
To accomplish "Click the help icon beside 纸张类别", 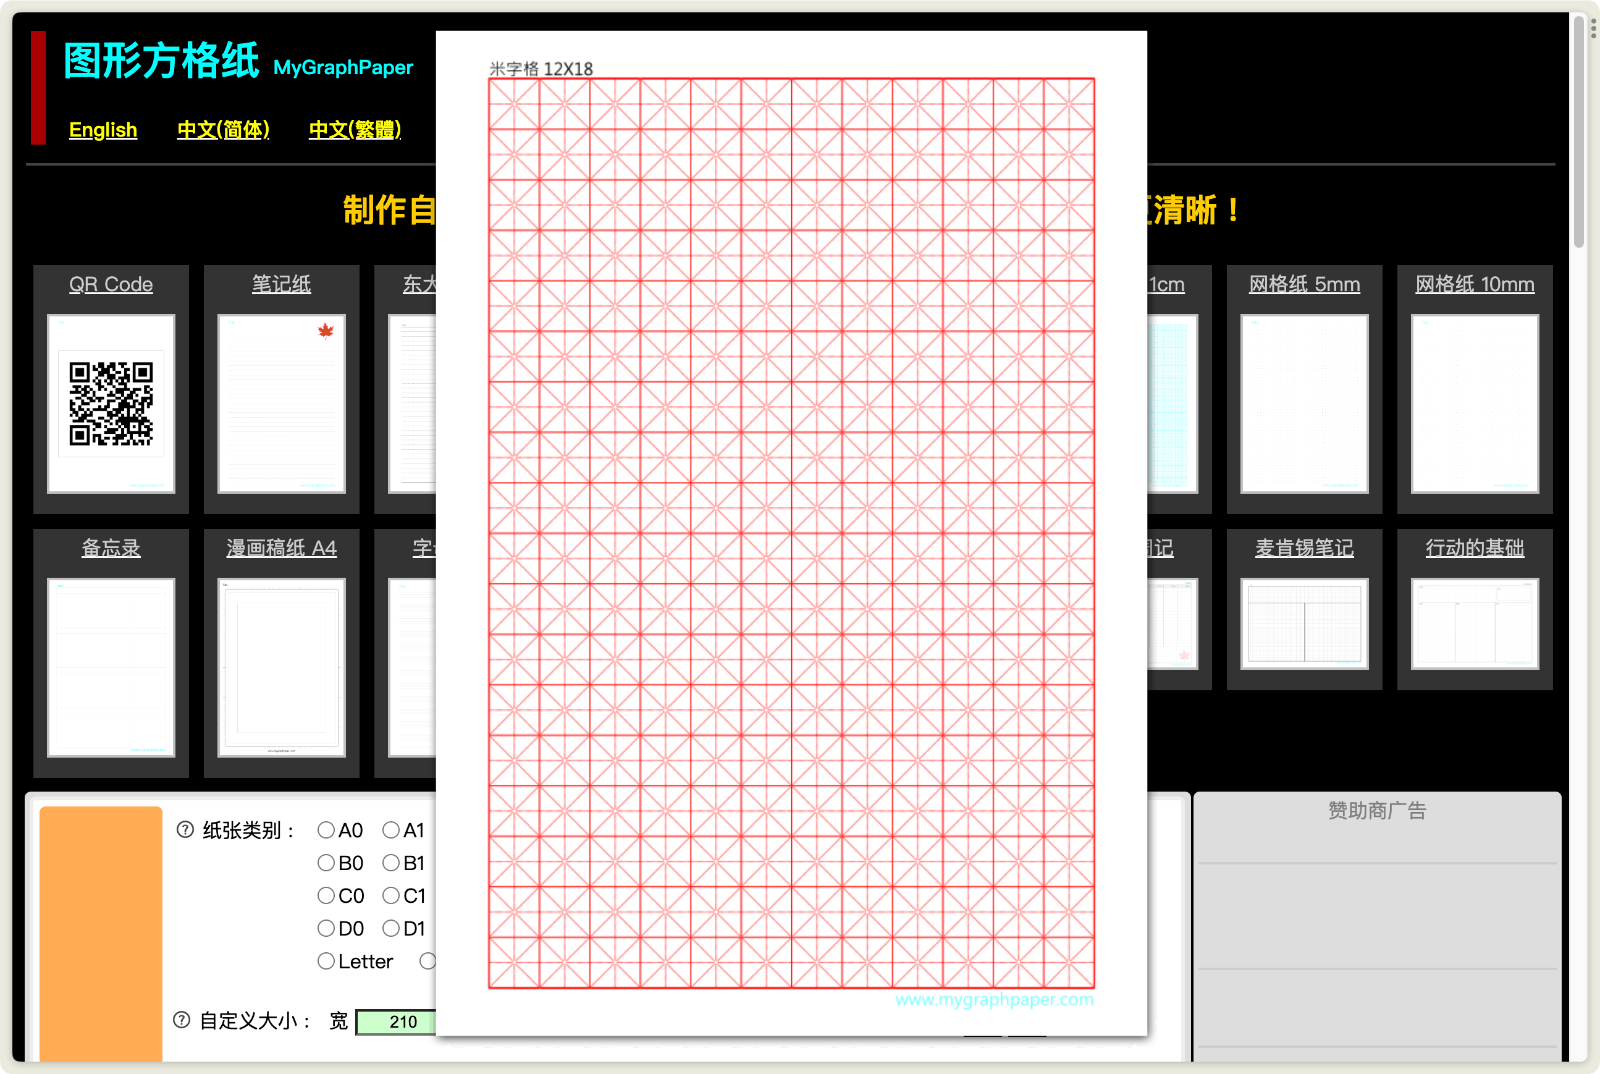I will pos(184,829).
